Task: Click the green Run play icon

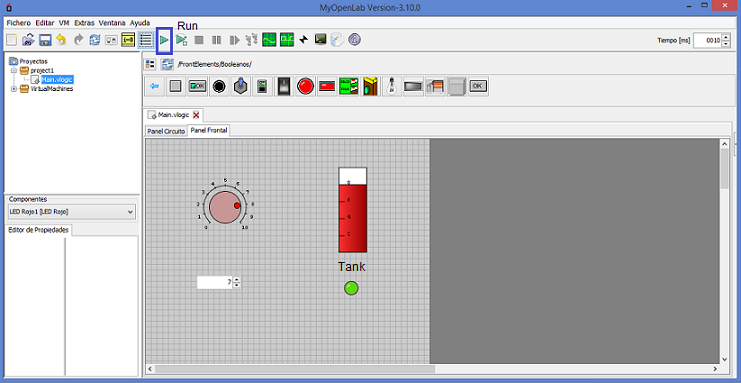Action: coord(164,40)
